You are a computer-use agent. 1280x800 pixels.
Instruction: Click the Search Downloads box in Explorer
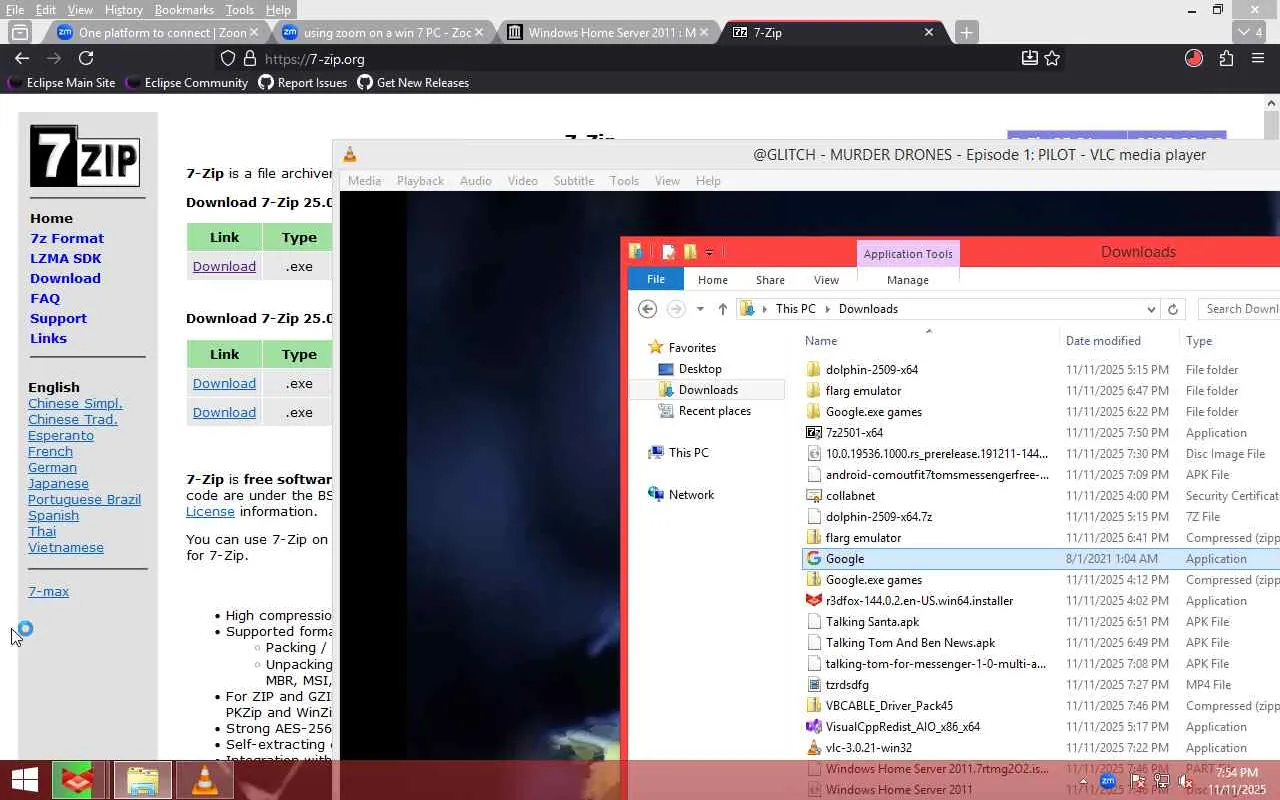coord(1240,309)
